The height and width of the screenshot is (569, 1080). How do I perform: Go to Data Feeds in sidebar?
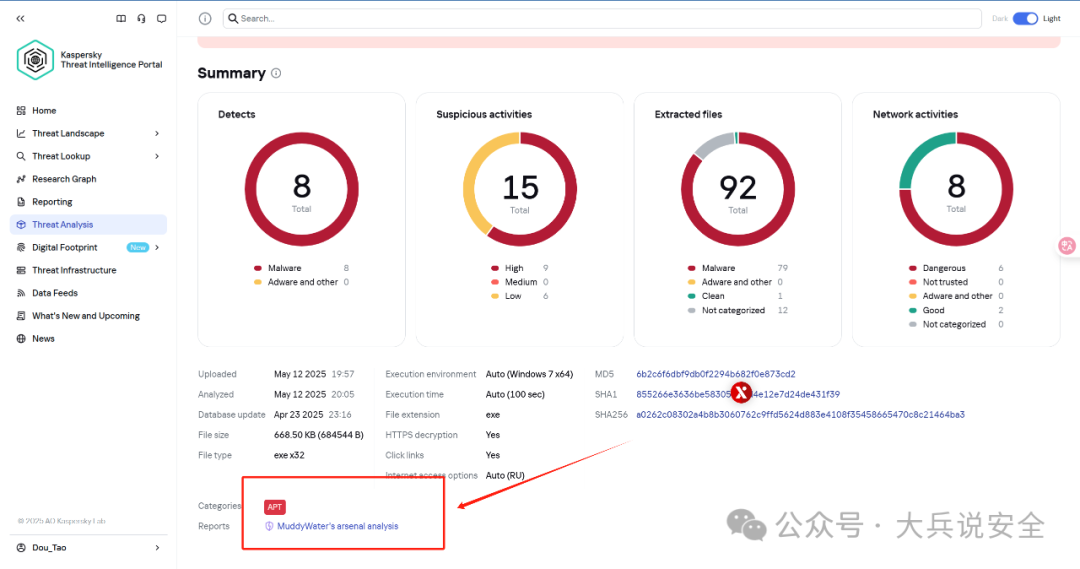[54, 293]
